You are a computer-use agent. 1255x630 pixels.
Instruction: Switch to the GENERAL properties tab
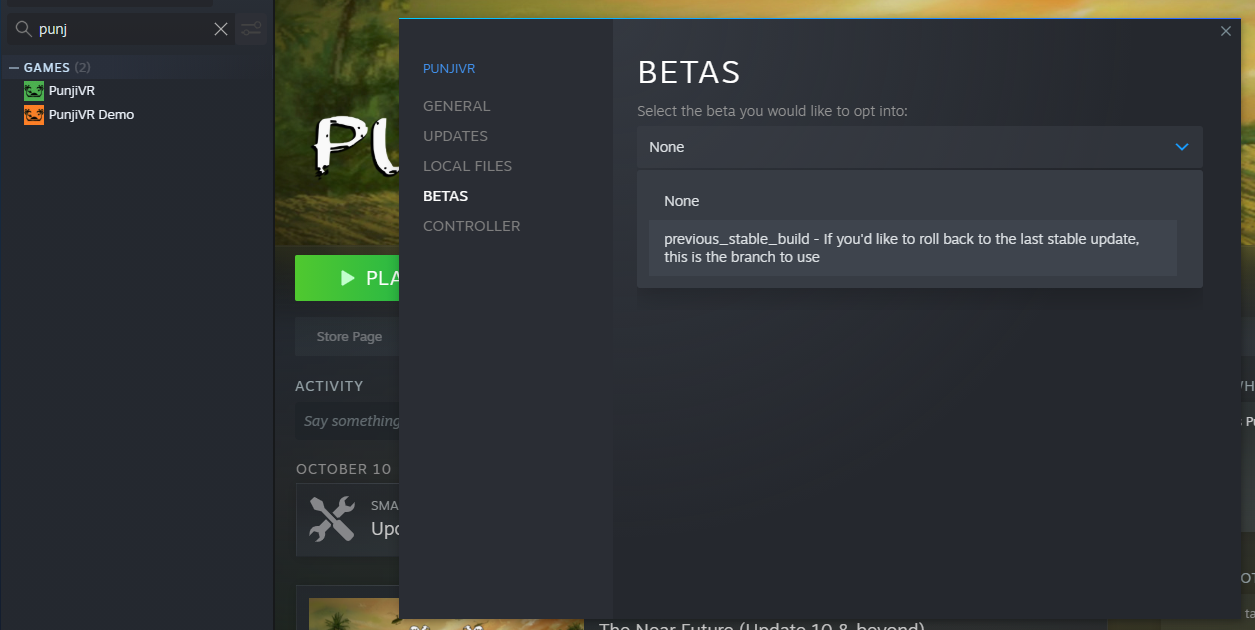tap(456, 106)
